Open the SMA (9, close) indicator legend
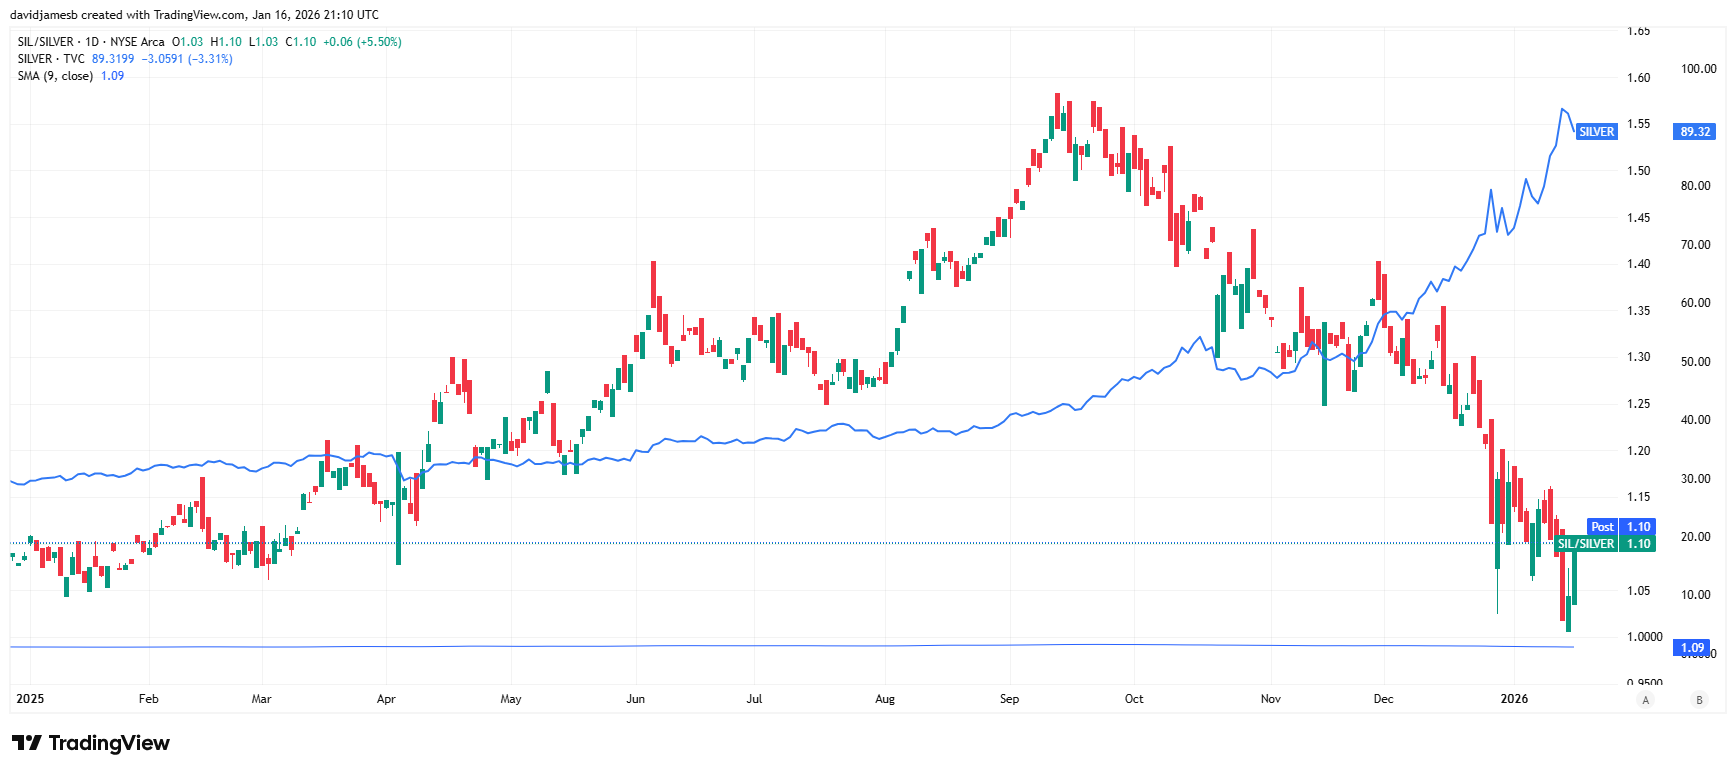Screen dimensions: 1736x773 click(55, 76)
